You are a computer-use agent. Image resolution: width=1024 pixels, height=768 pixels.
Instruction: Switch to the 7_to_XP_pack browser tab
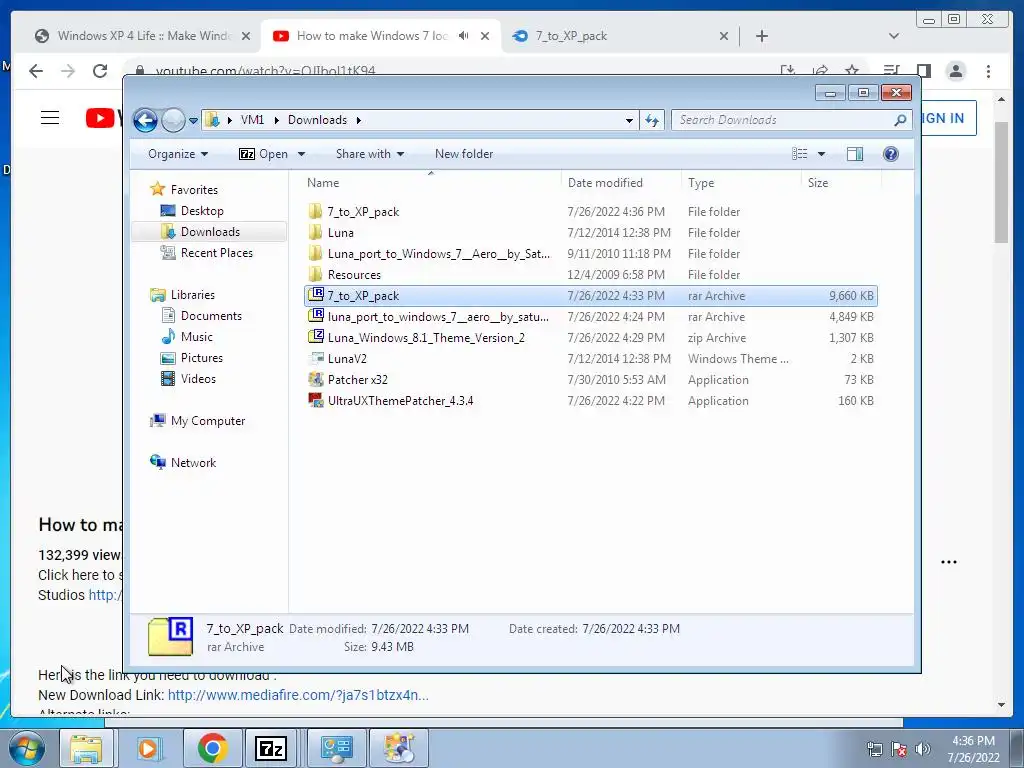point(618,36)
